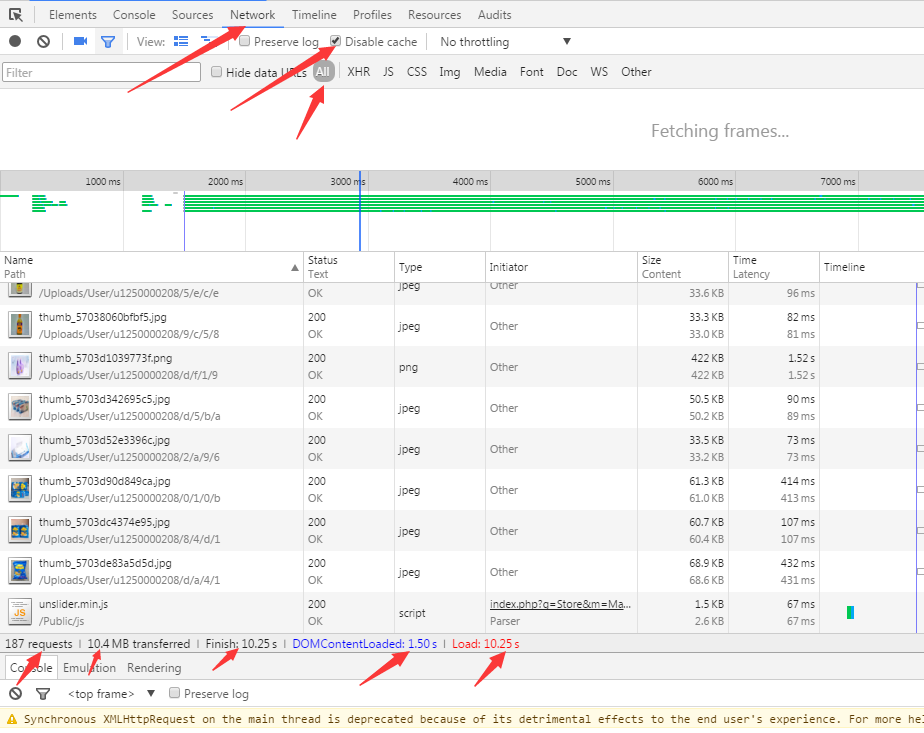The image size is (924, 733).
Task: Open thumbnail for thumb_57038060bfbf5.jpg
Action: (19, 325)
